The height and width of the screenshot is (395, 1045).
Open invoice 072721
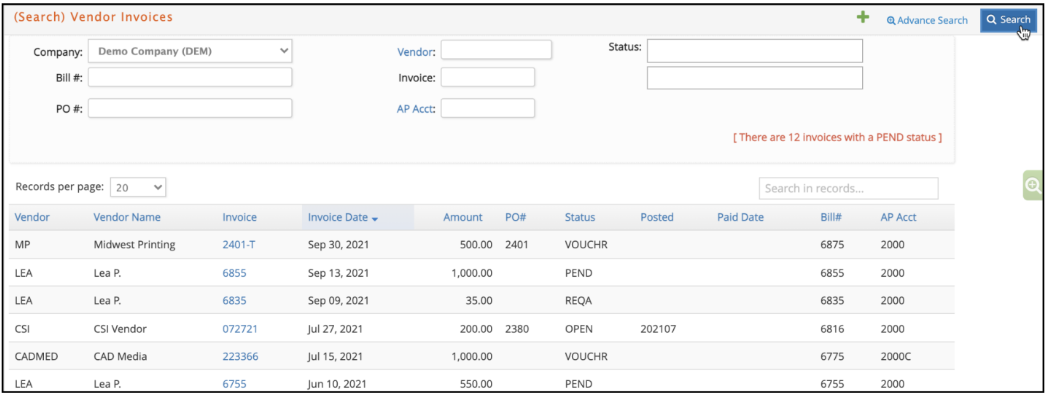[240, 329]
